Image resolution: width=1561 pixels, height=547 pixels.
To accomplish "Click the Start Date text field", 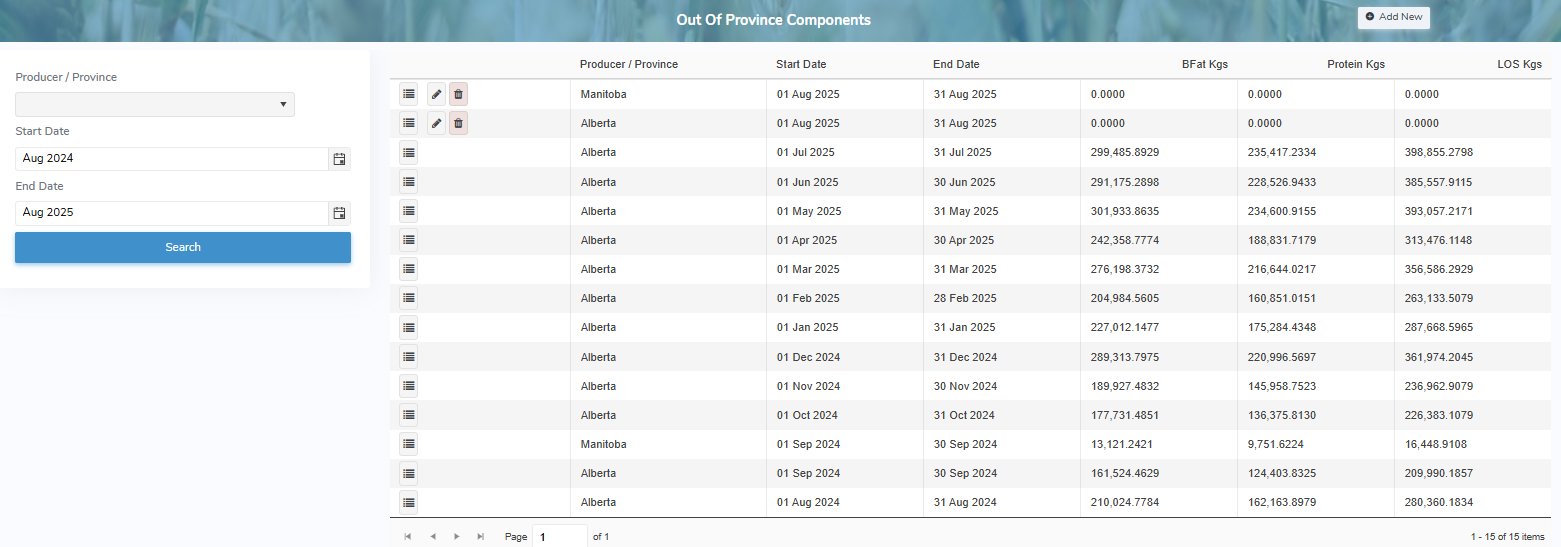I will 171,159.
